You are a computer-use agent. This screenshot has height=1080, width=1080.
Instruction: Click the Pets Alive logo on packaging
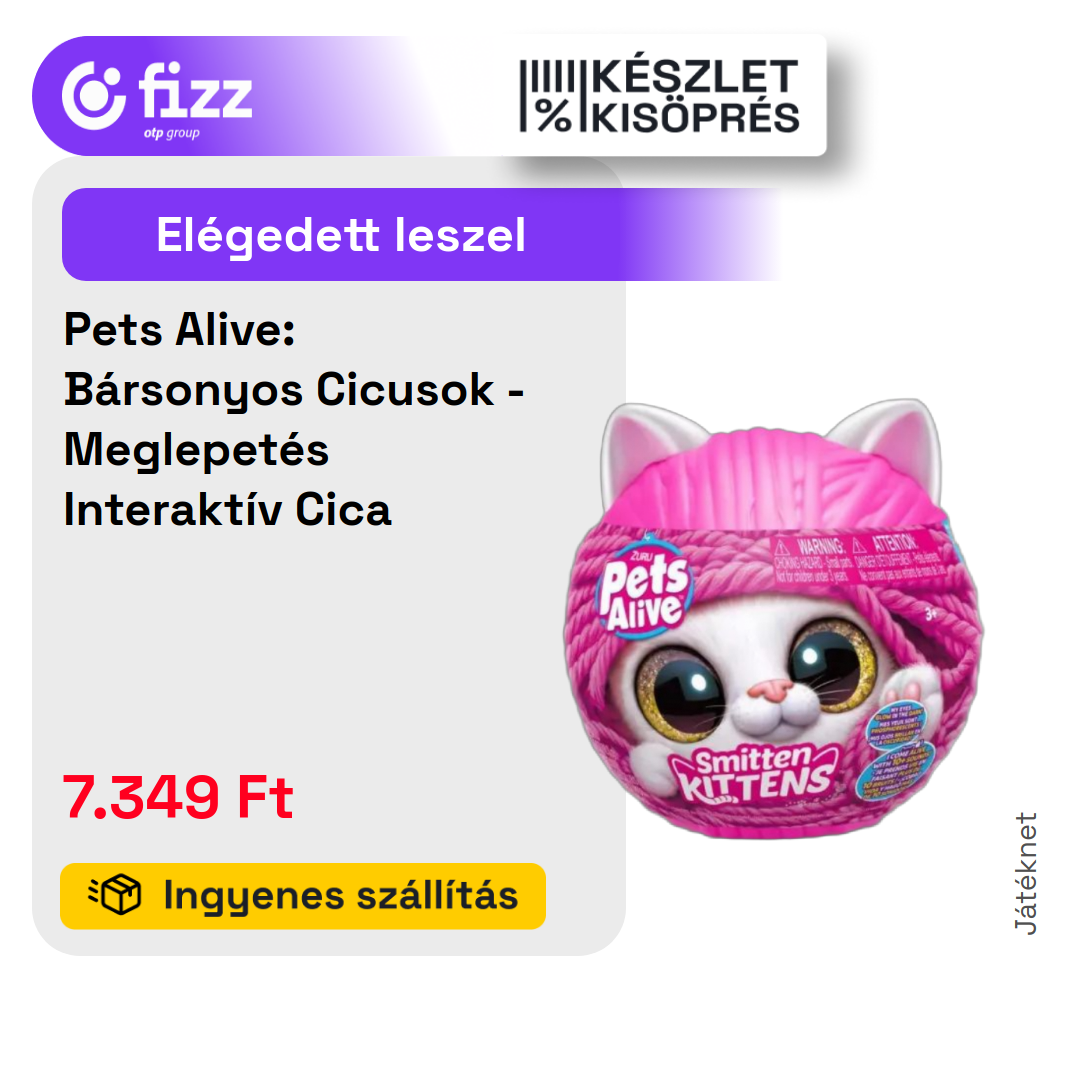tap(643, 591)
